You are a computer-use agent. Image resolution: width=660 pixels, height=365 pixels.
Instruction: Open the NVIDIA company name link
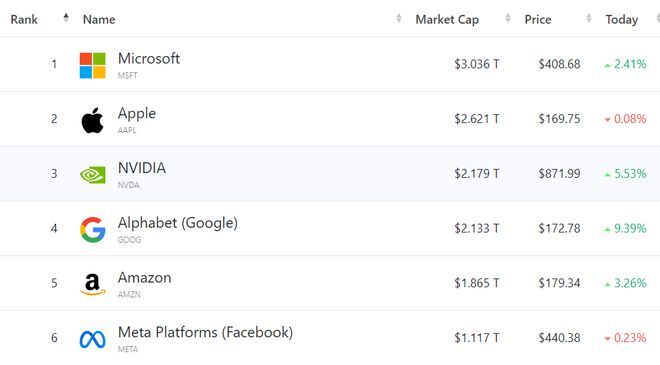tap(142, 168)
